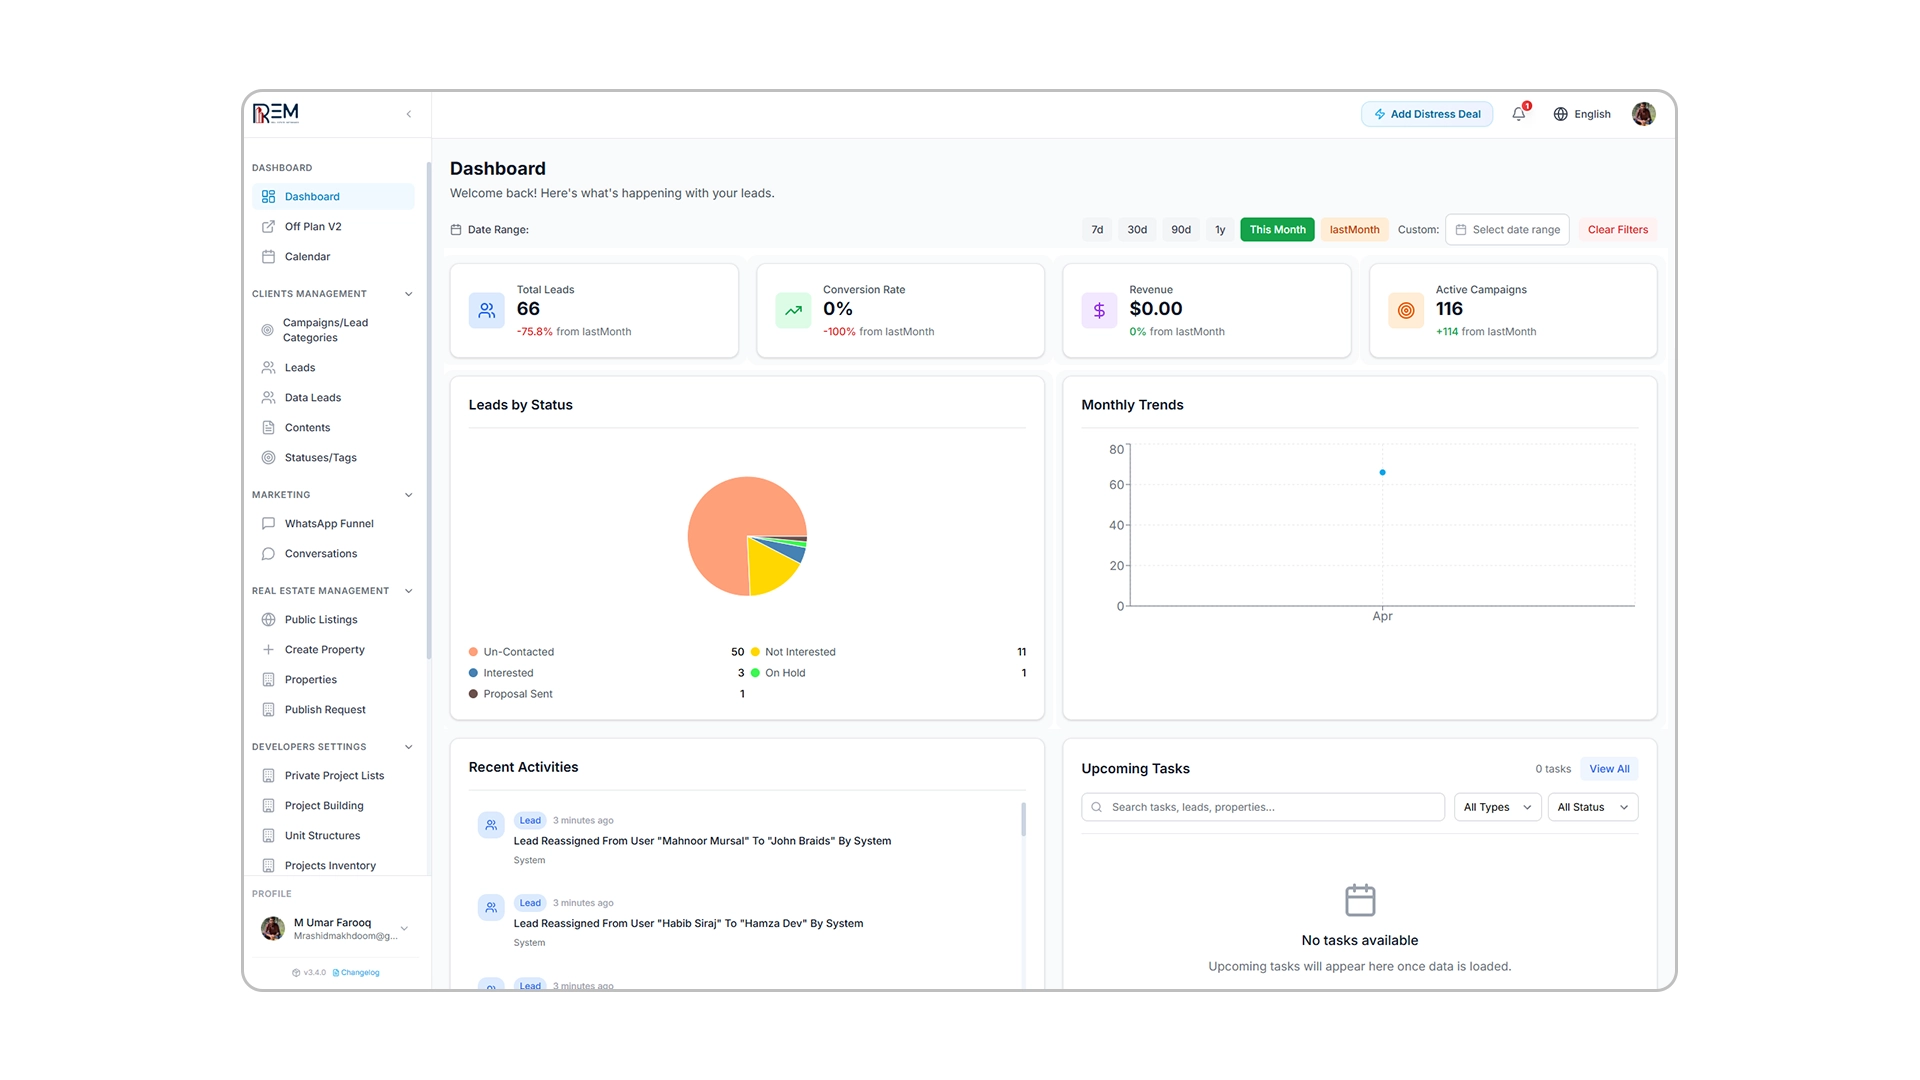Expand M Umar Farooq profile menu
This screenshot has width=1920, height=1080.
(x=404, y=929)
